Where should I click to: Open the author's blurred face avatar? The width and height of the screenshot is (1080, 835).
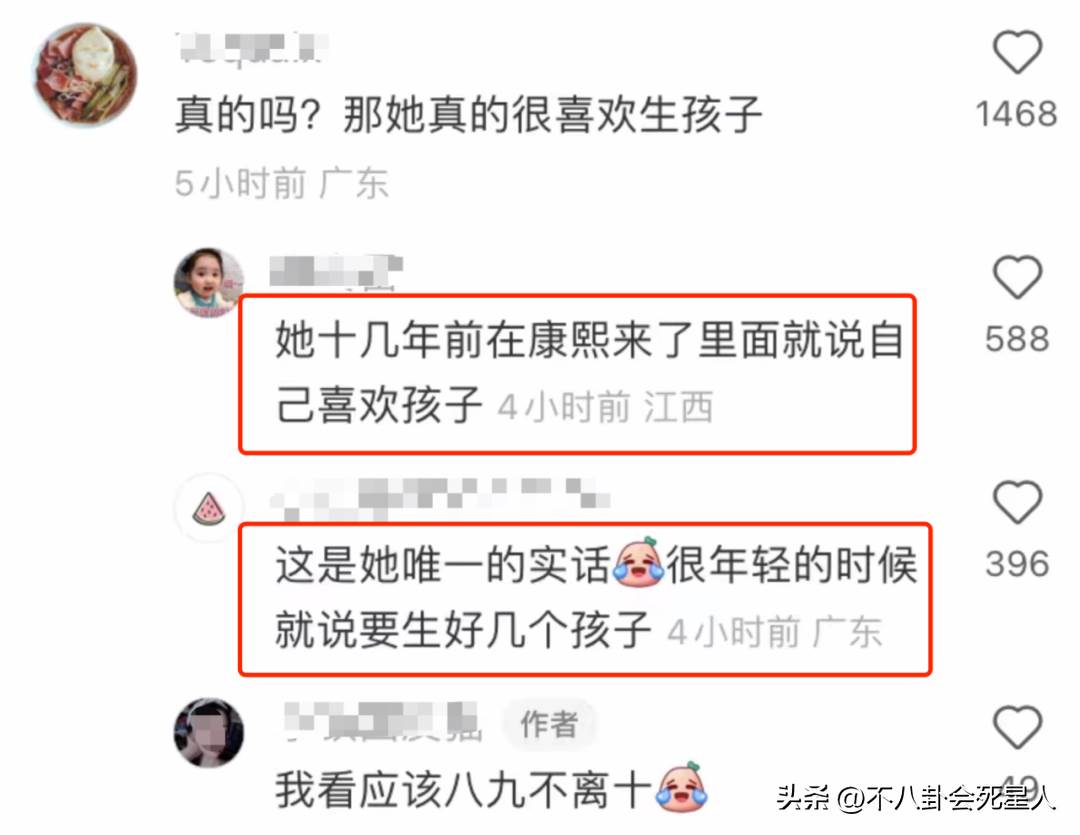coord(209,732)
